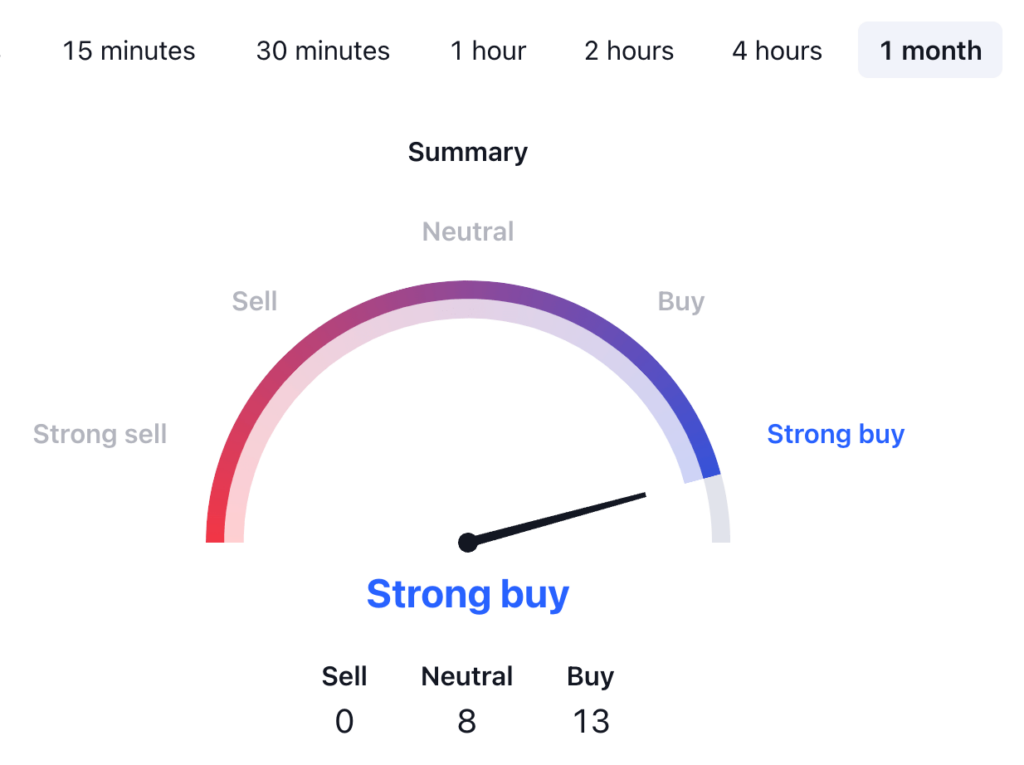Click large Strong buy result text
This screenshot has width=1024, height=765.
tap(468, 594)
